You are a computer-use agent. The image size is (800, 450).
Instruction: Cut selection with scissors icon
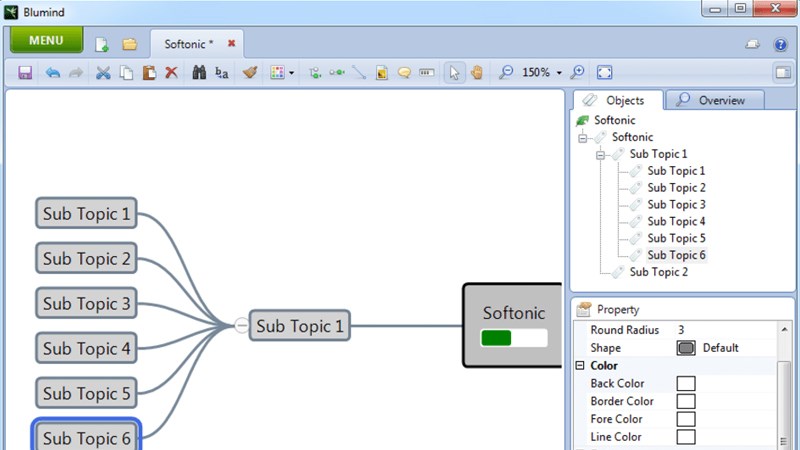pyautogui.click(x=103, y=72)
